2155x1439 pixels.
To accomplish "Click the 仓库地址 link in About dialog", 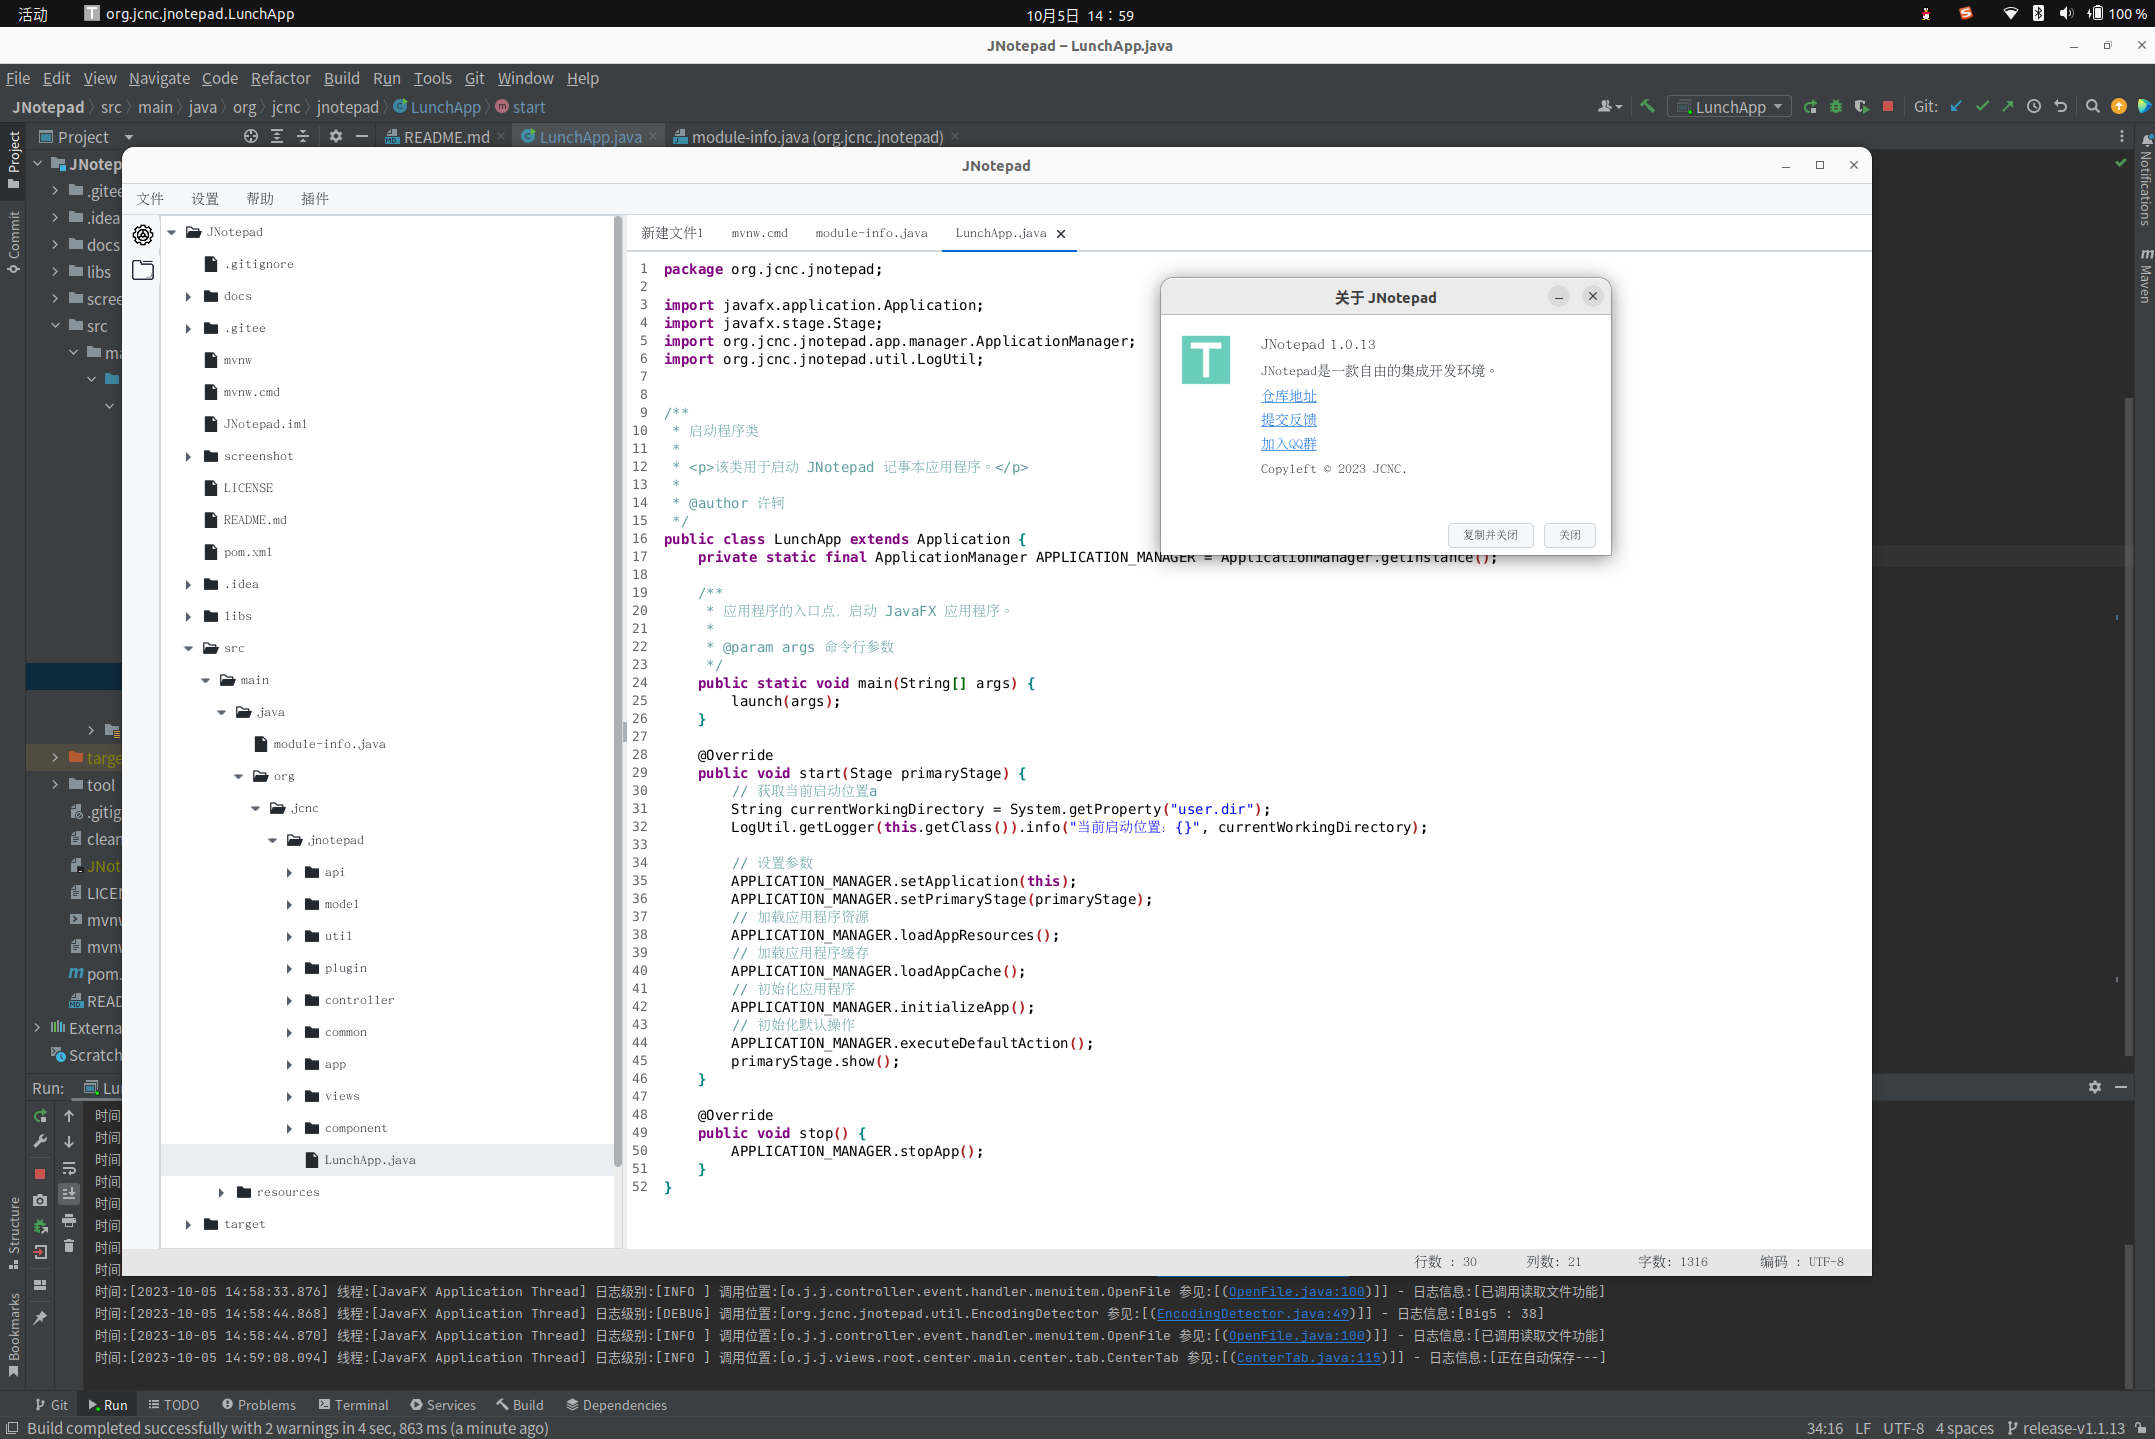I will point(1288,396).
